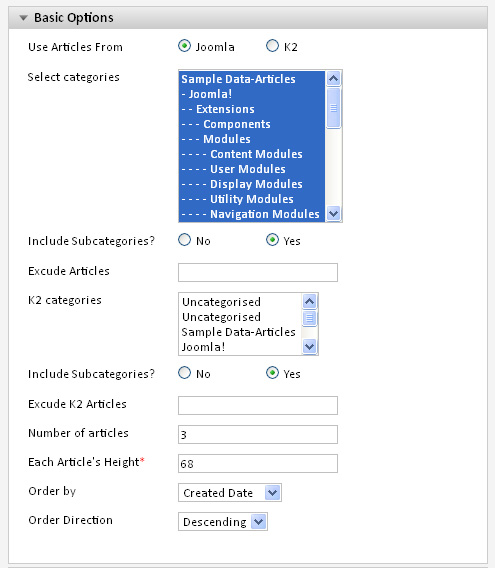Click scroll-down arrow in K2 categories list
The width and height of the screenshot is (495, 568).
point(309,347)
